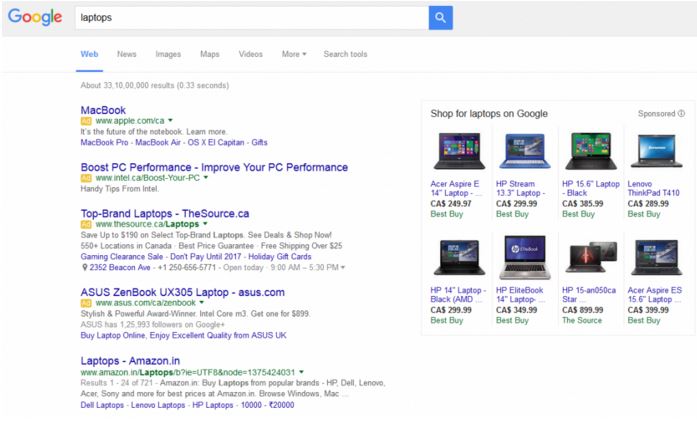Switch to the Maps tab
The height and width of the screenshot is (421, 697).
pyautogui.click(x=209, y=54)
